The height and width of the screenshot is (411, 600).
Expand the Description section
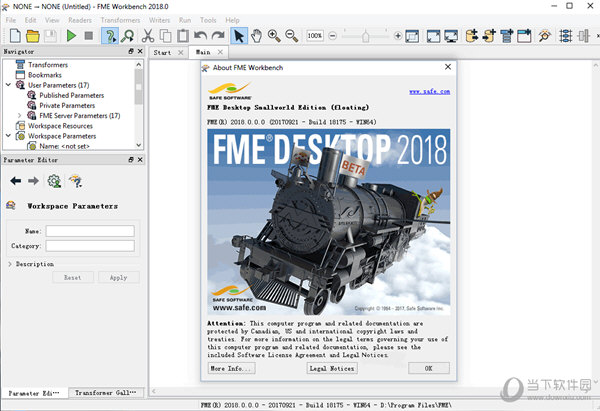10,264
